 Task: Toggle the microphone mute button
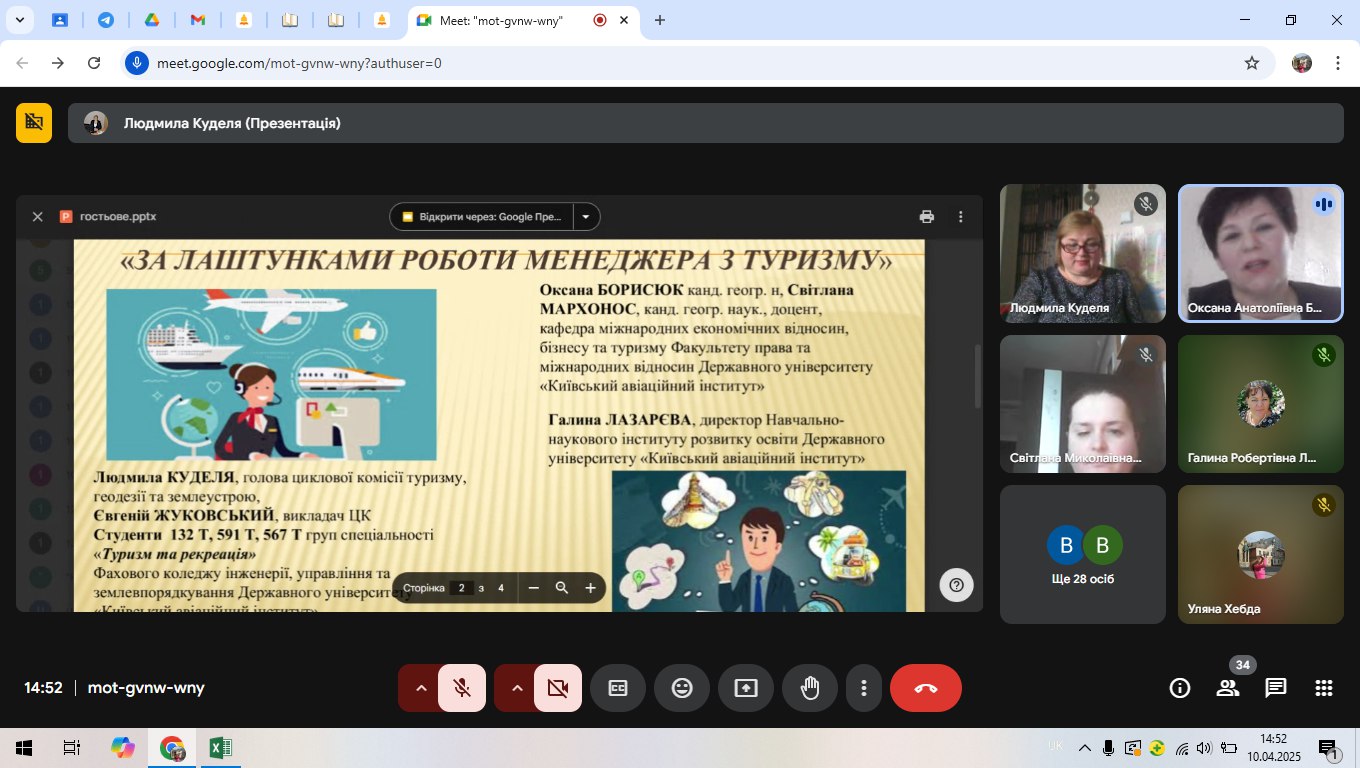(462, 688)
